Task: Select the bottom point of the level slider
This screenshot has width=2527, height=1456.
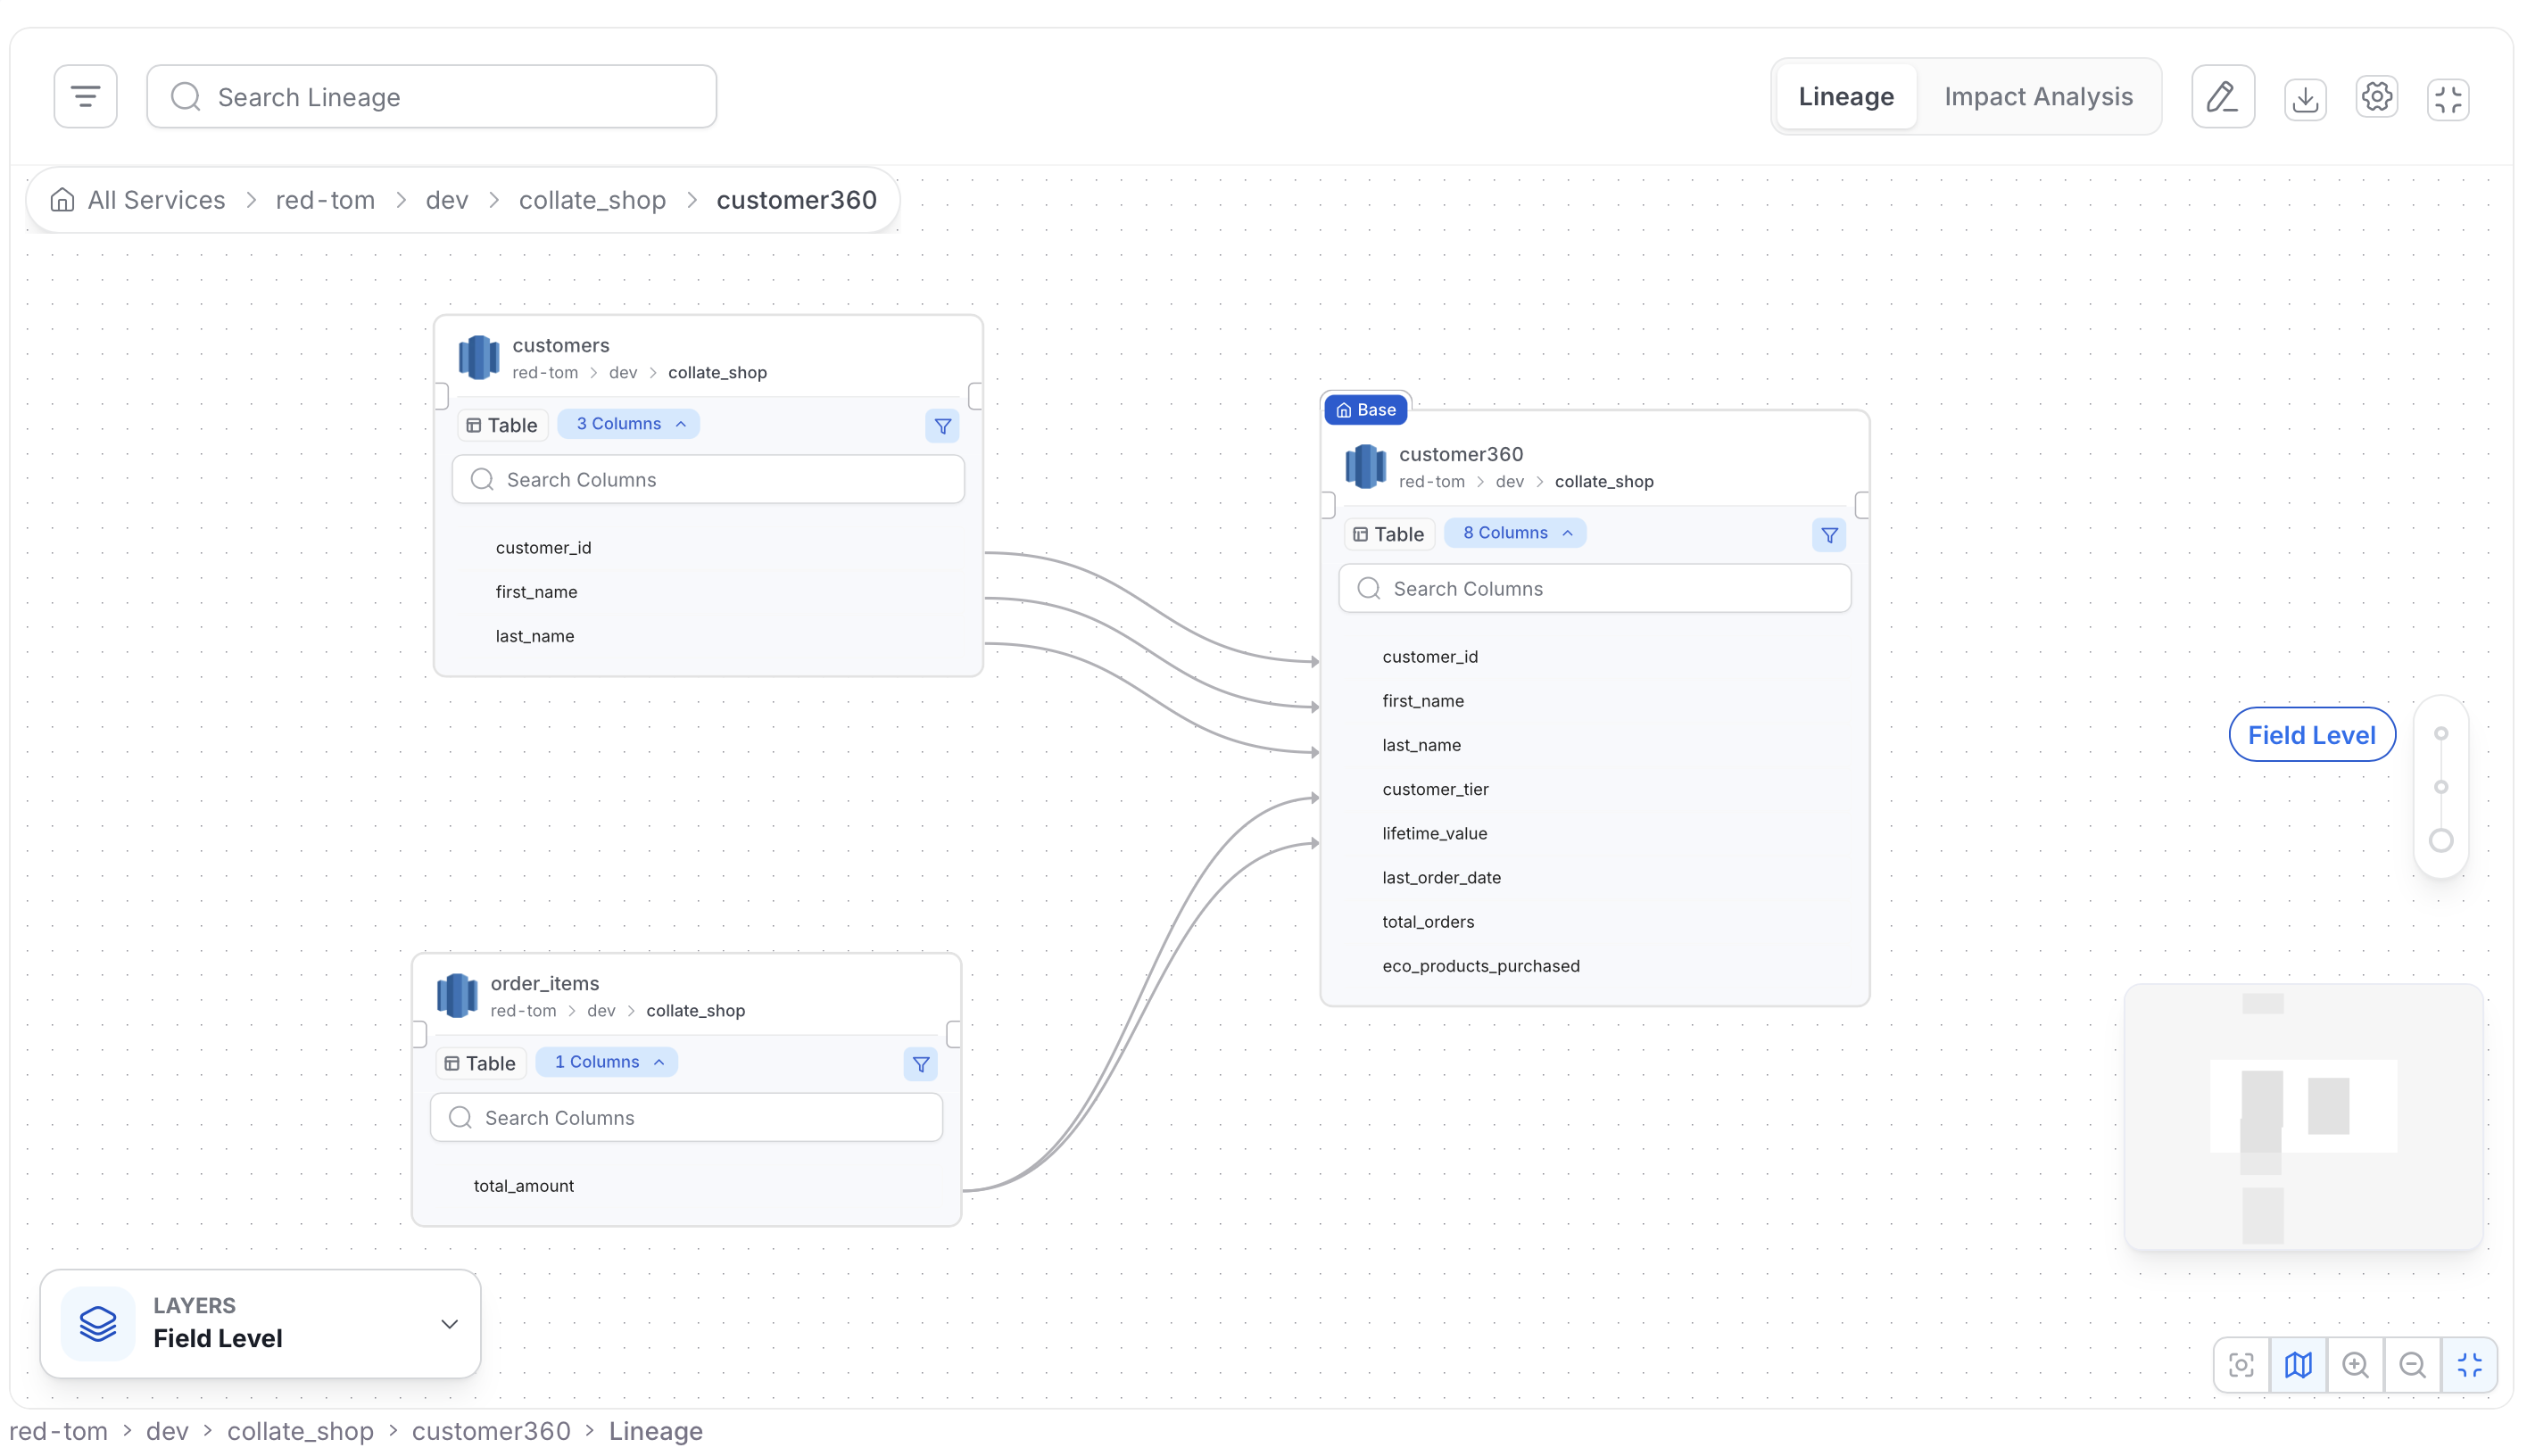Action: (2441, 841)
